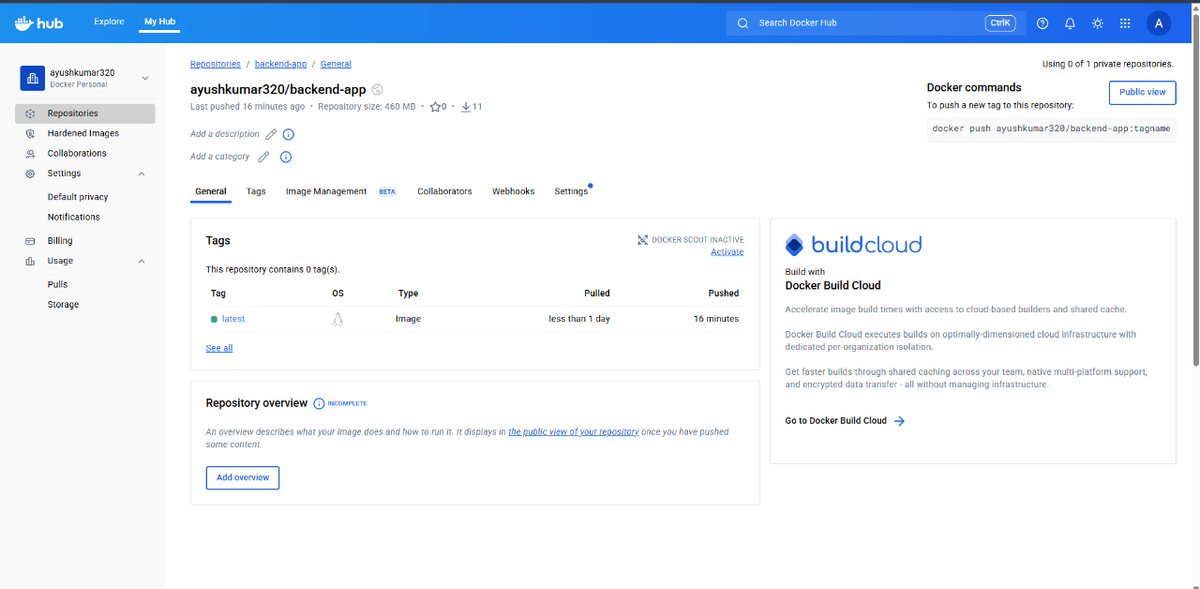Click the Add a description text

click(x=224, y=134)
